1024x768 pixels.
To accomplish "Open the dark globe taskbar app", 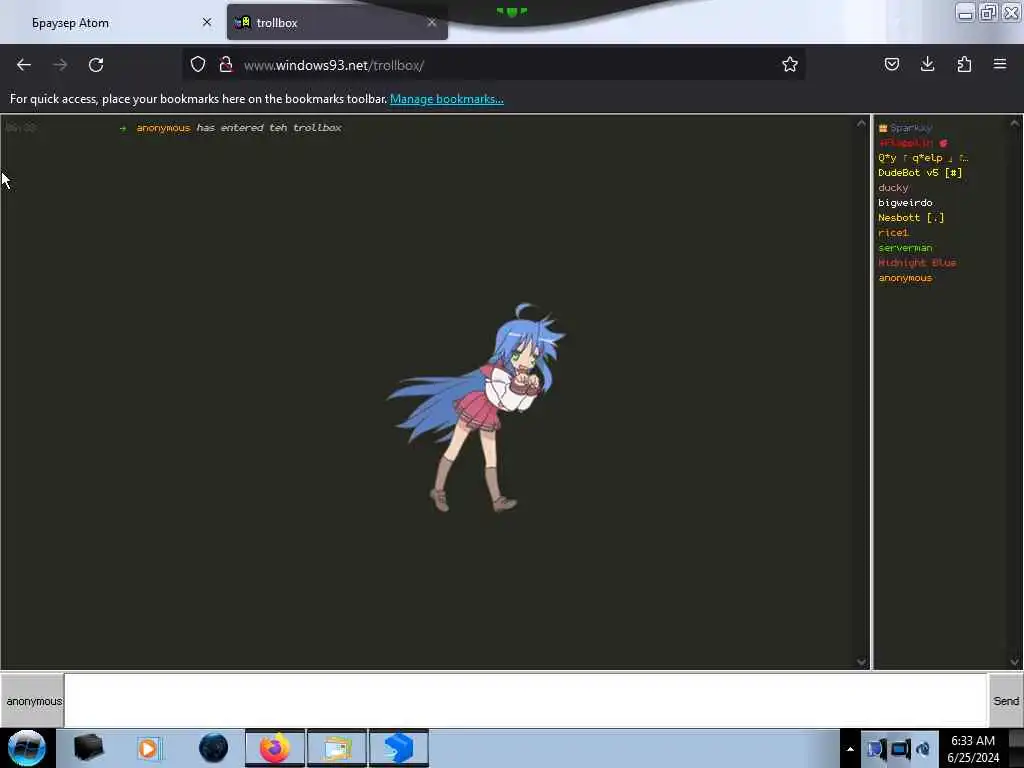I will [x=213, y=748].
